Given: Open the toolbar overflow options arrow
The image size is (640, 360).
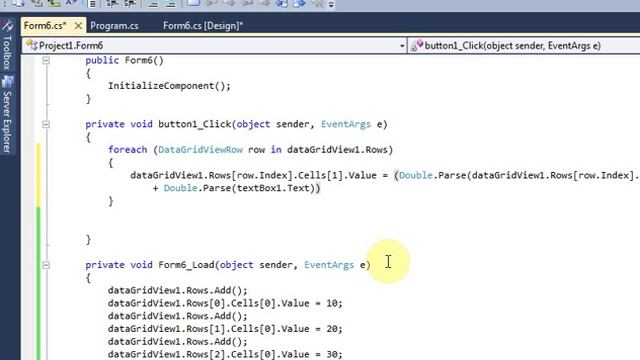Looking at the screenshot, I should 331,4.
